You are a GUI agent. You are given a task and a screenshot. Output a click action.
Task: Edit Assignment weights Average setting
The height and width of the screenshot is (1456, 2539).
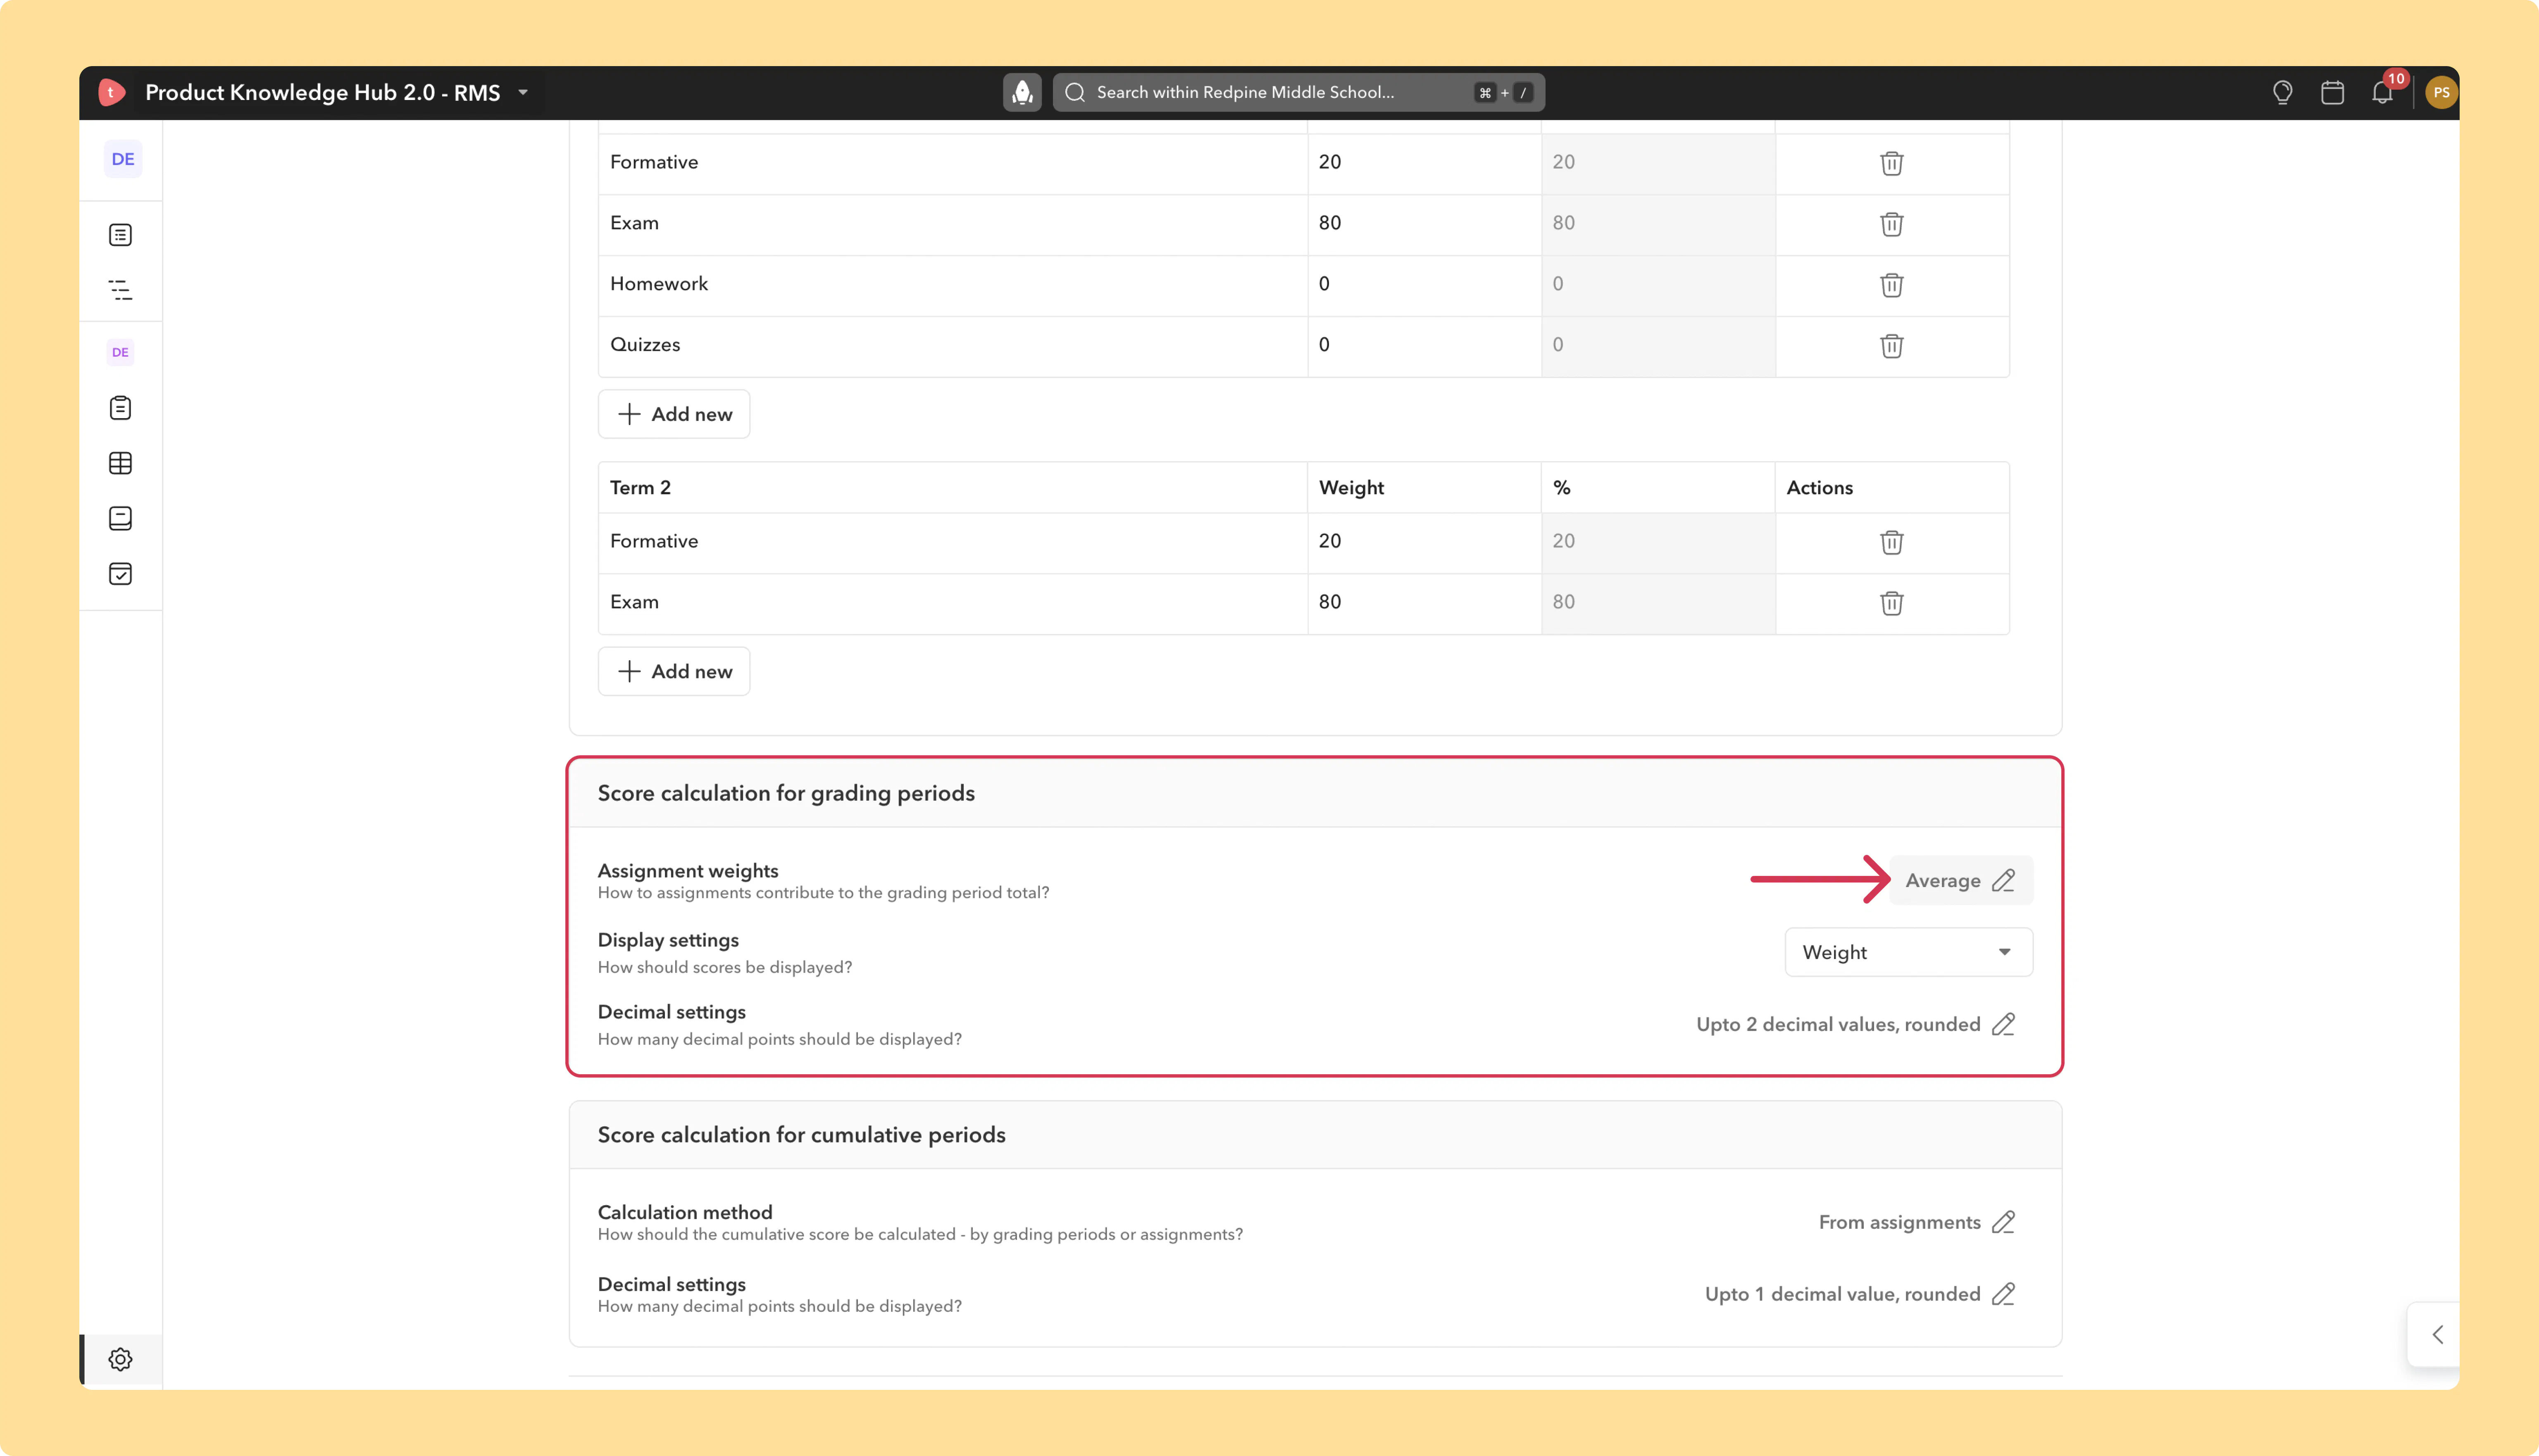pos(1960,880)
